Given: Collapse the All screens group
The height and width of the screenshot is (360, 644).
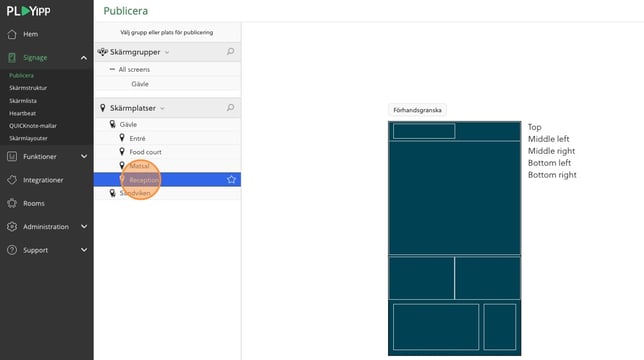Looking at the screenshot, I should point(112,69).
